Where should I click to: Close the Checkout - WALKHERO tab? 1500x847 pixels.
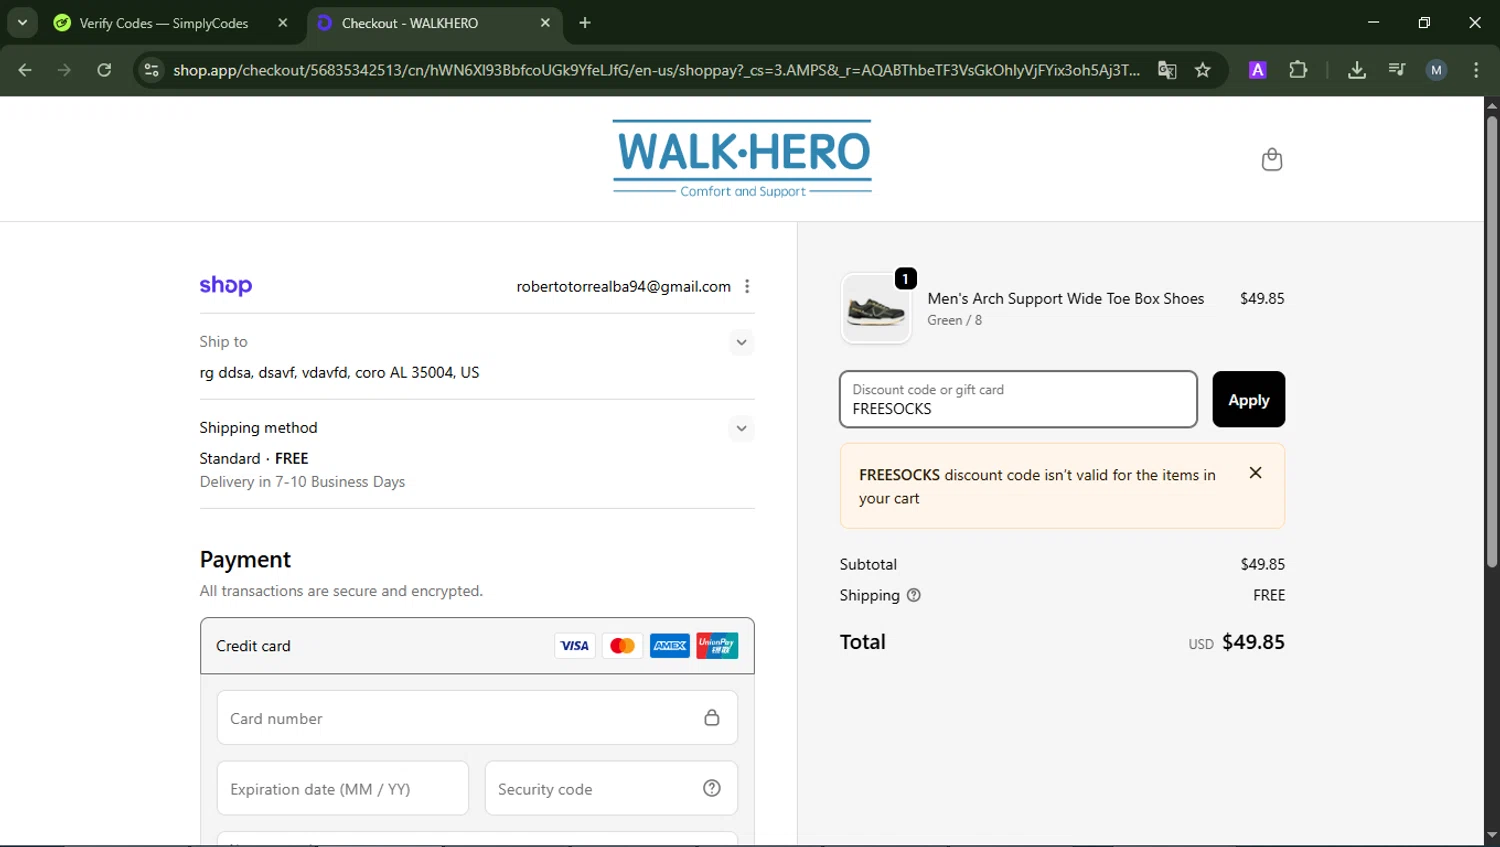[x=545, y=23]
